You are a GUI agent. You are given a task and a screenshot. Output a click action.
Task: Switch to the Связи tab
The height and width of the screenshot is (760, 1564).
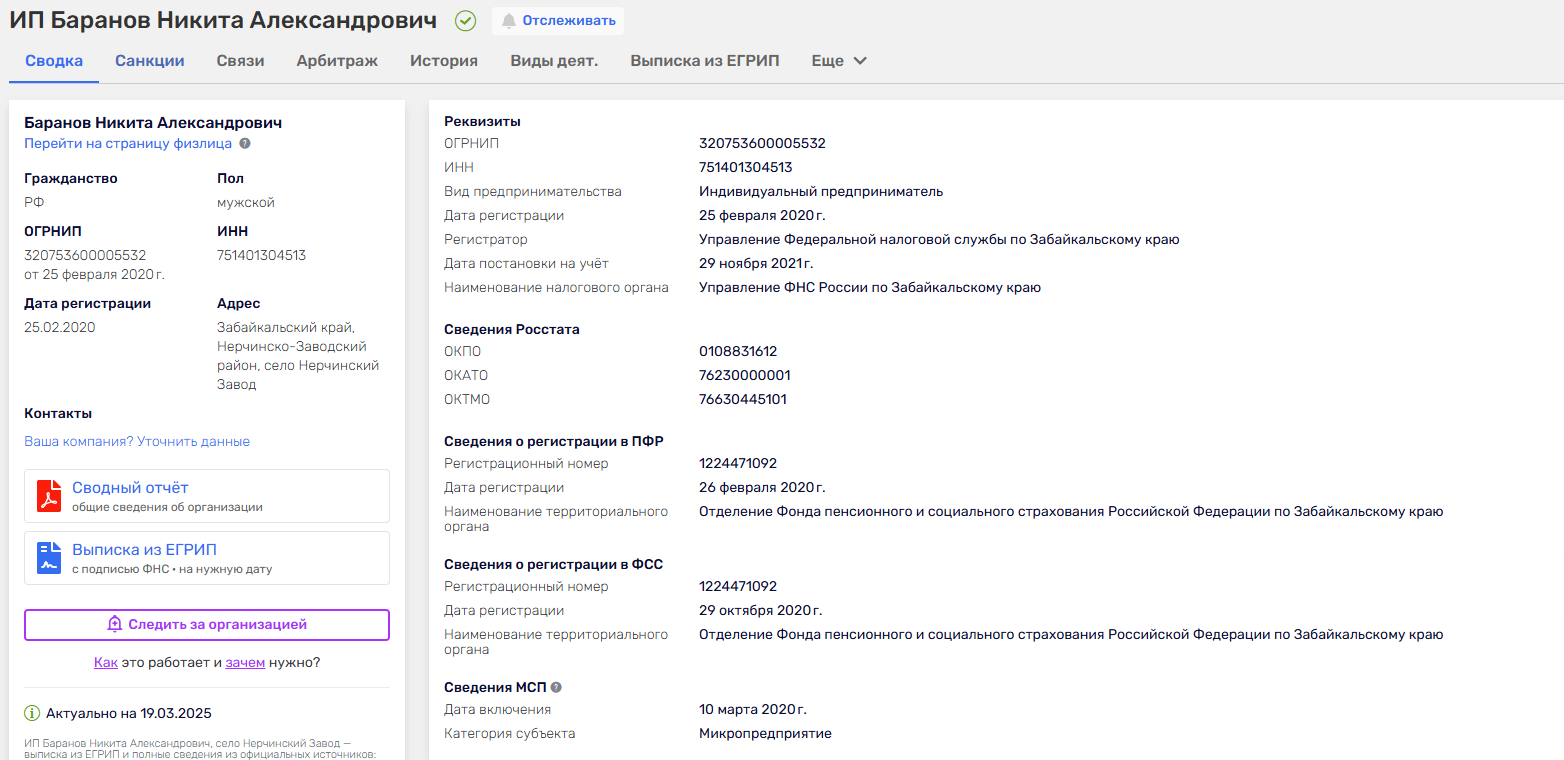click(x=240, y=61)
